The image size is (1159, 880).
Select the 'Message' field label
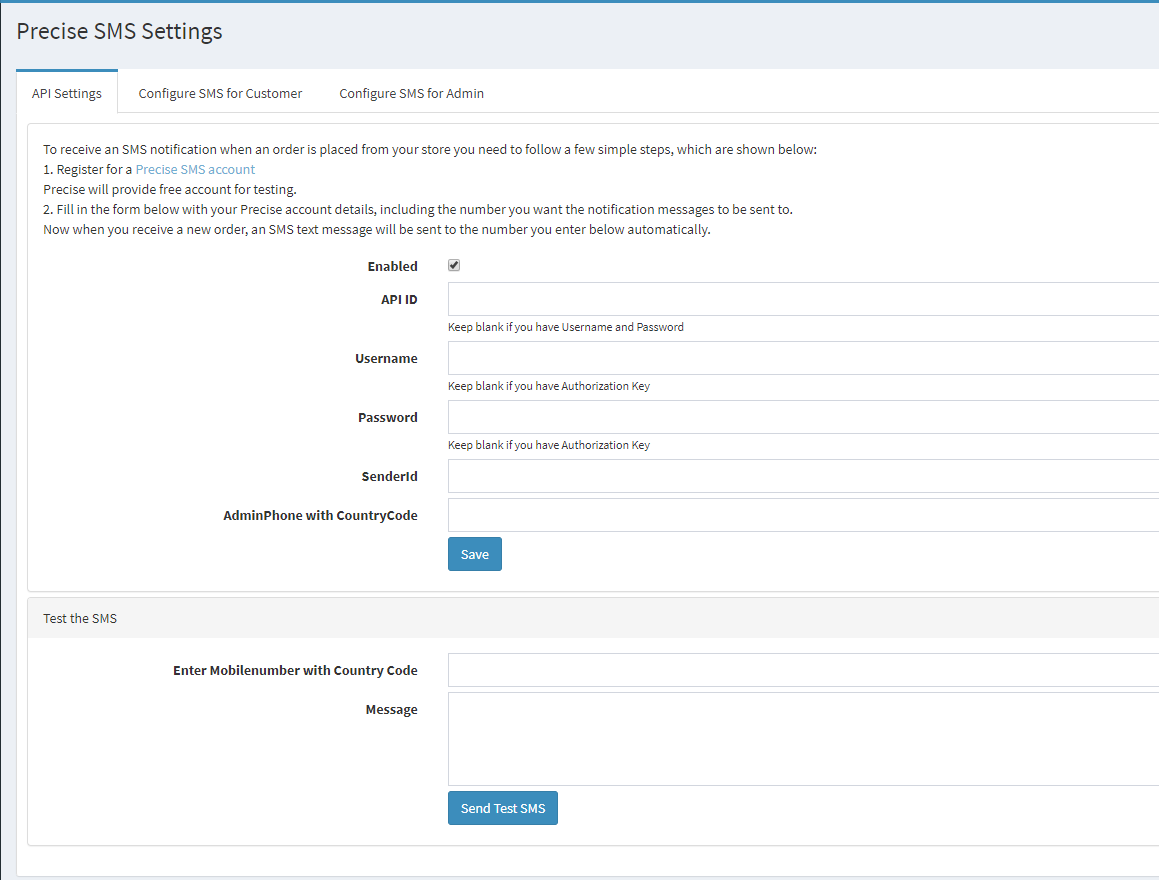click(392, 709)
